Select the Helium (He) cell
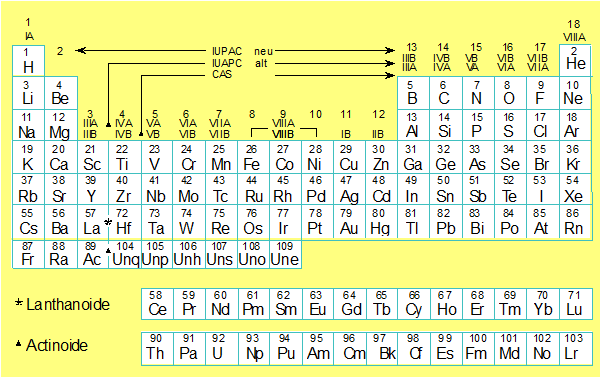Screen dimensions: 601x379 point(575,61)
